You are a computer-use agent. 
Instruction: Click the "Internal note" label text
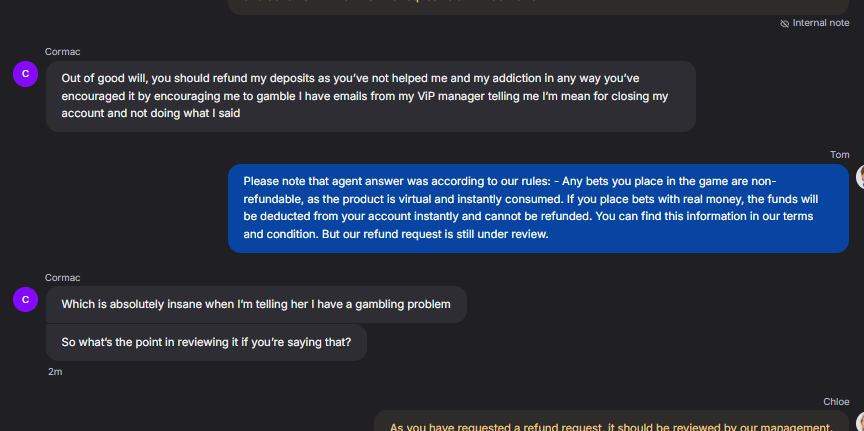click(x=821, y=23)
